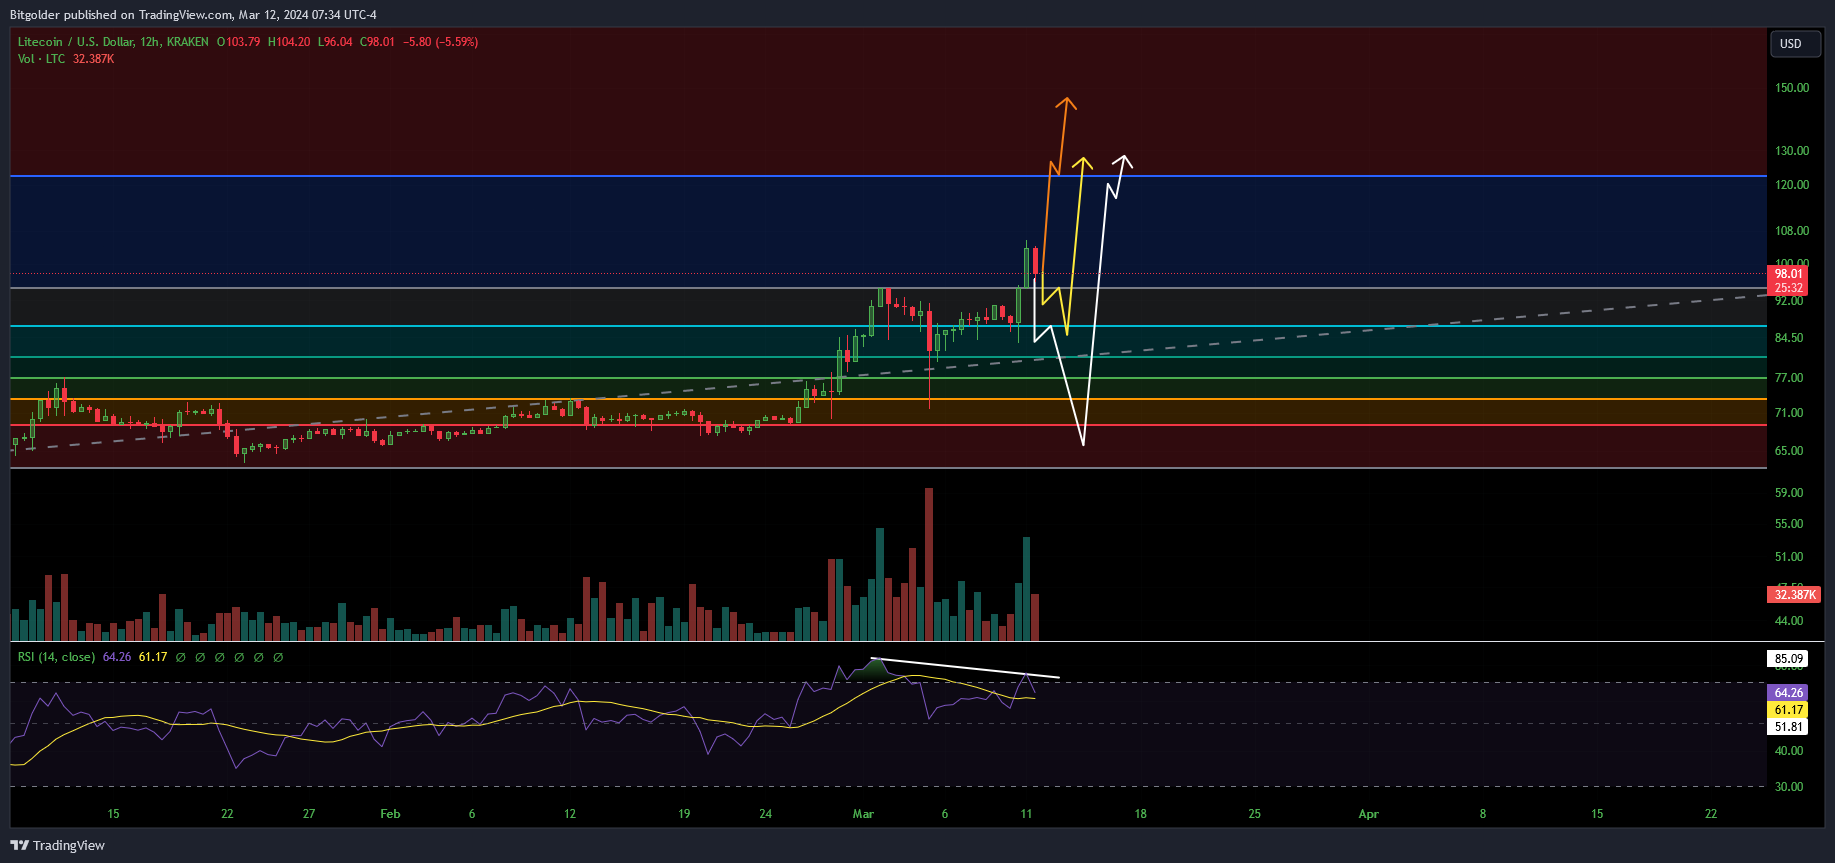The width and height of the screenshot is (1835, 863).
Task: Click the close value C98.01
Action: 377,42
